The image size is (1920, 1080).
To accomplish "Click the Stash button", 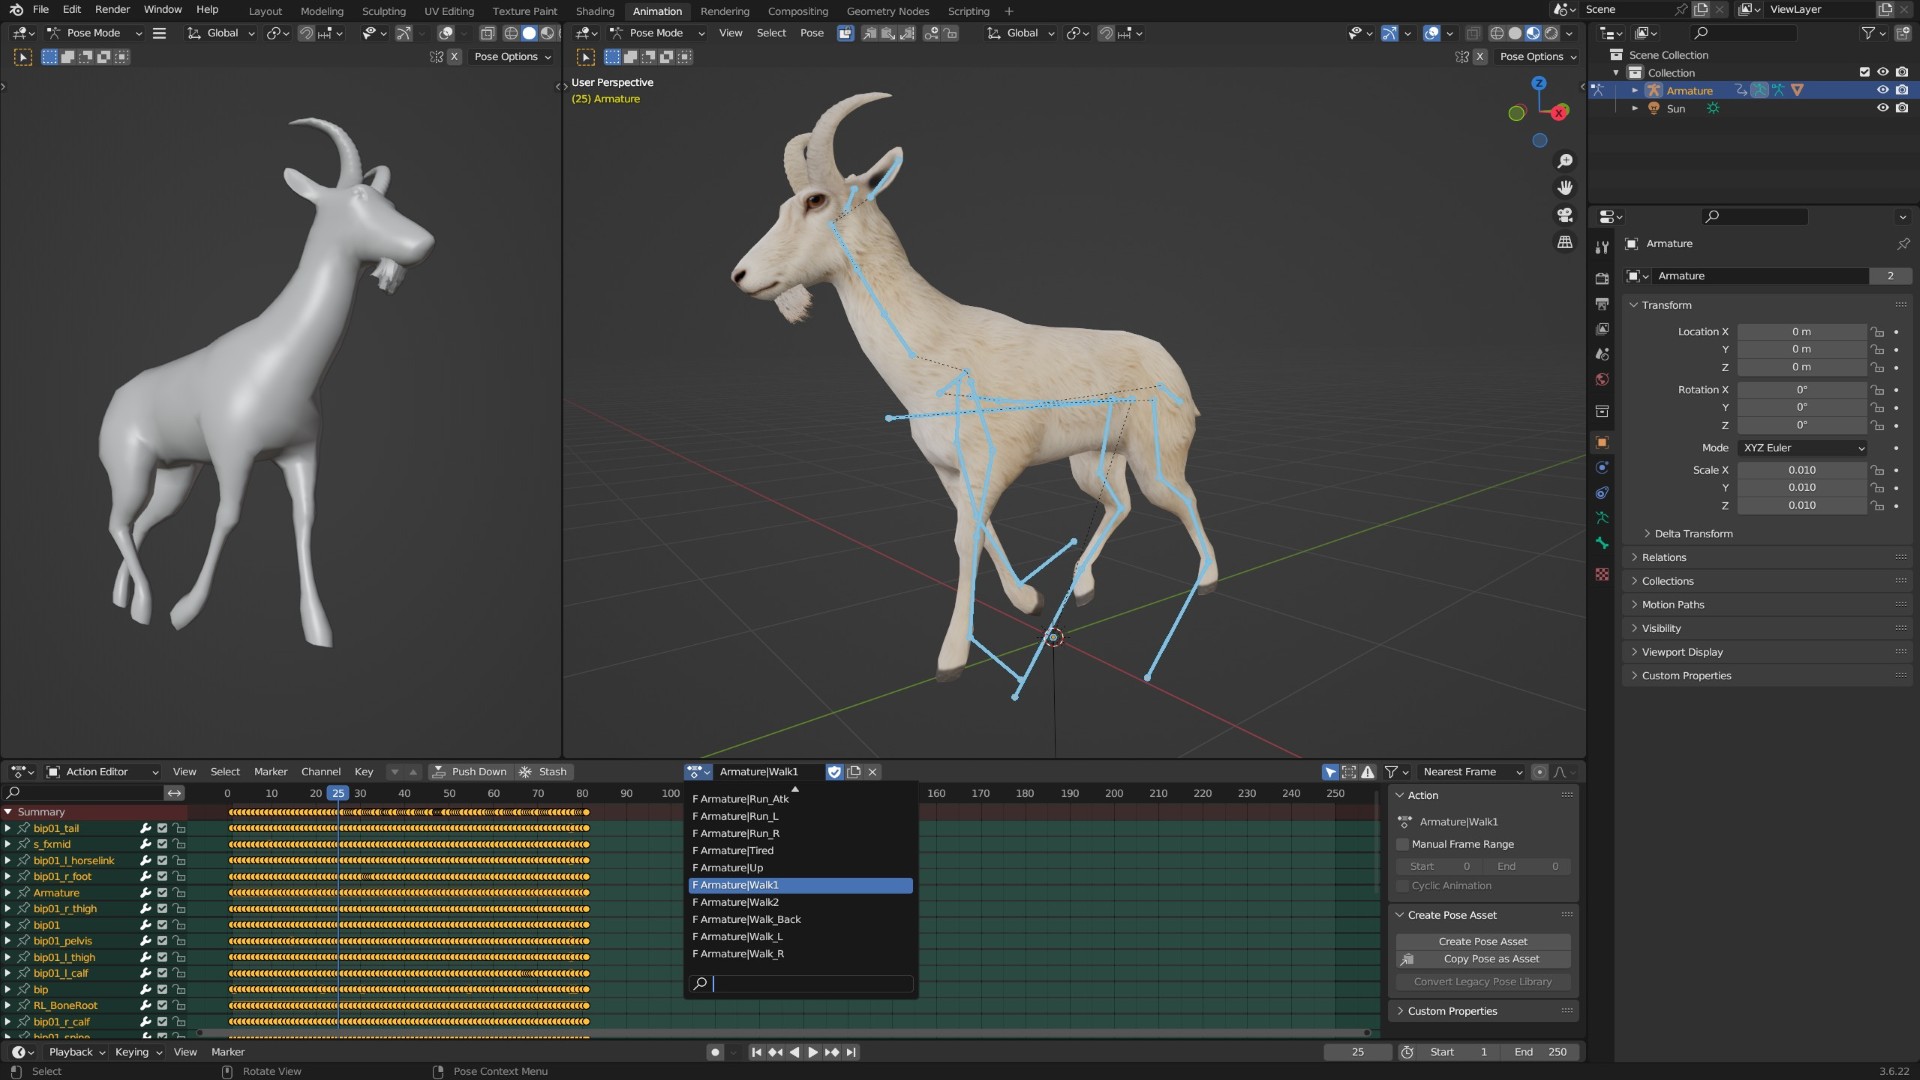I will tap(542, 772).
